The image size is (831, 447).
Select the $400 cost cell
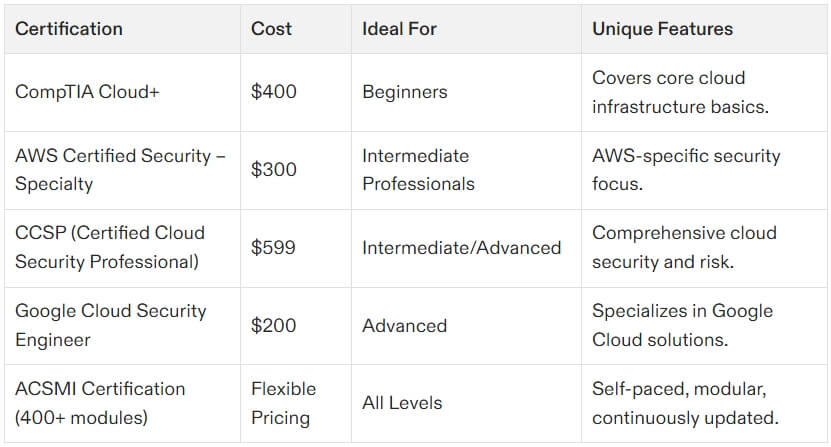click(274, 92)
